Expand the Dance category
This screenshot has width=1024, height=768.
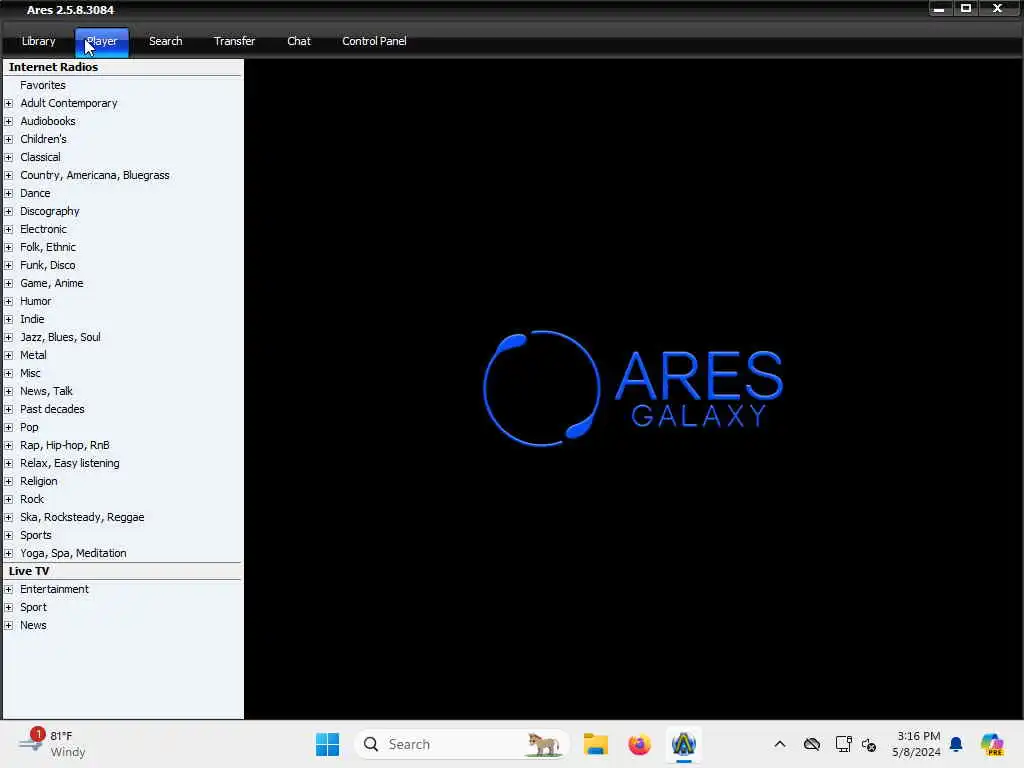(8, 193)
